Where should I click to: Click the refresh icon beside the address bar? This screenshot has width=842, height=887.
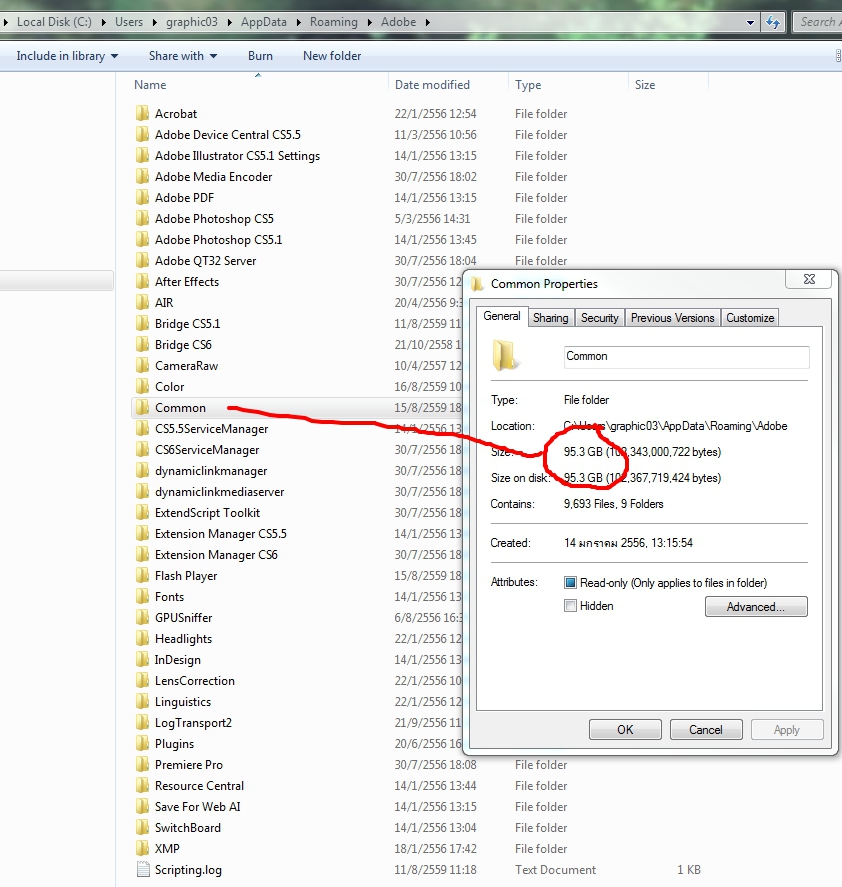(x=772, y=22)
